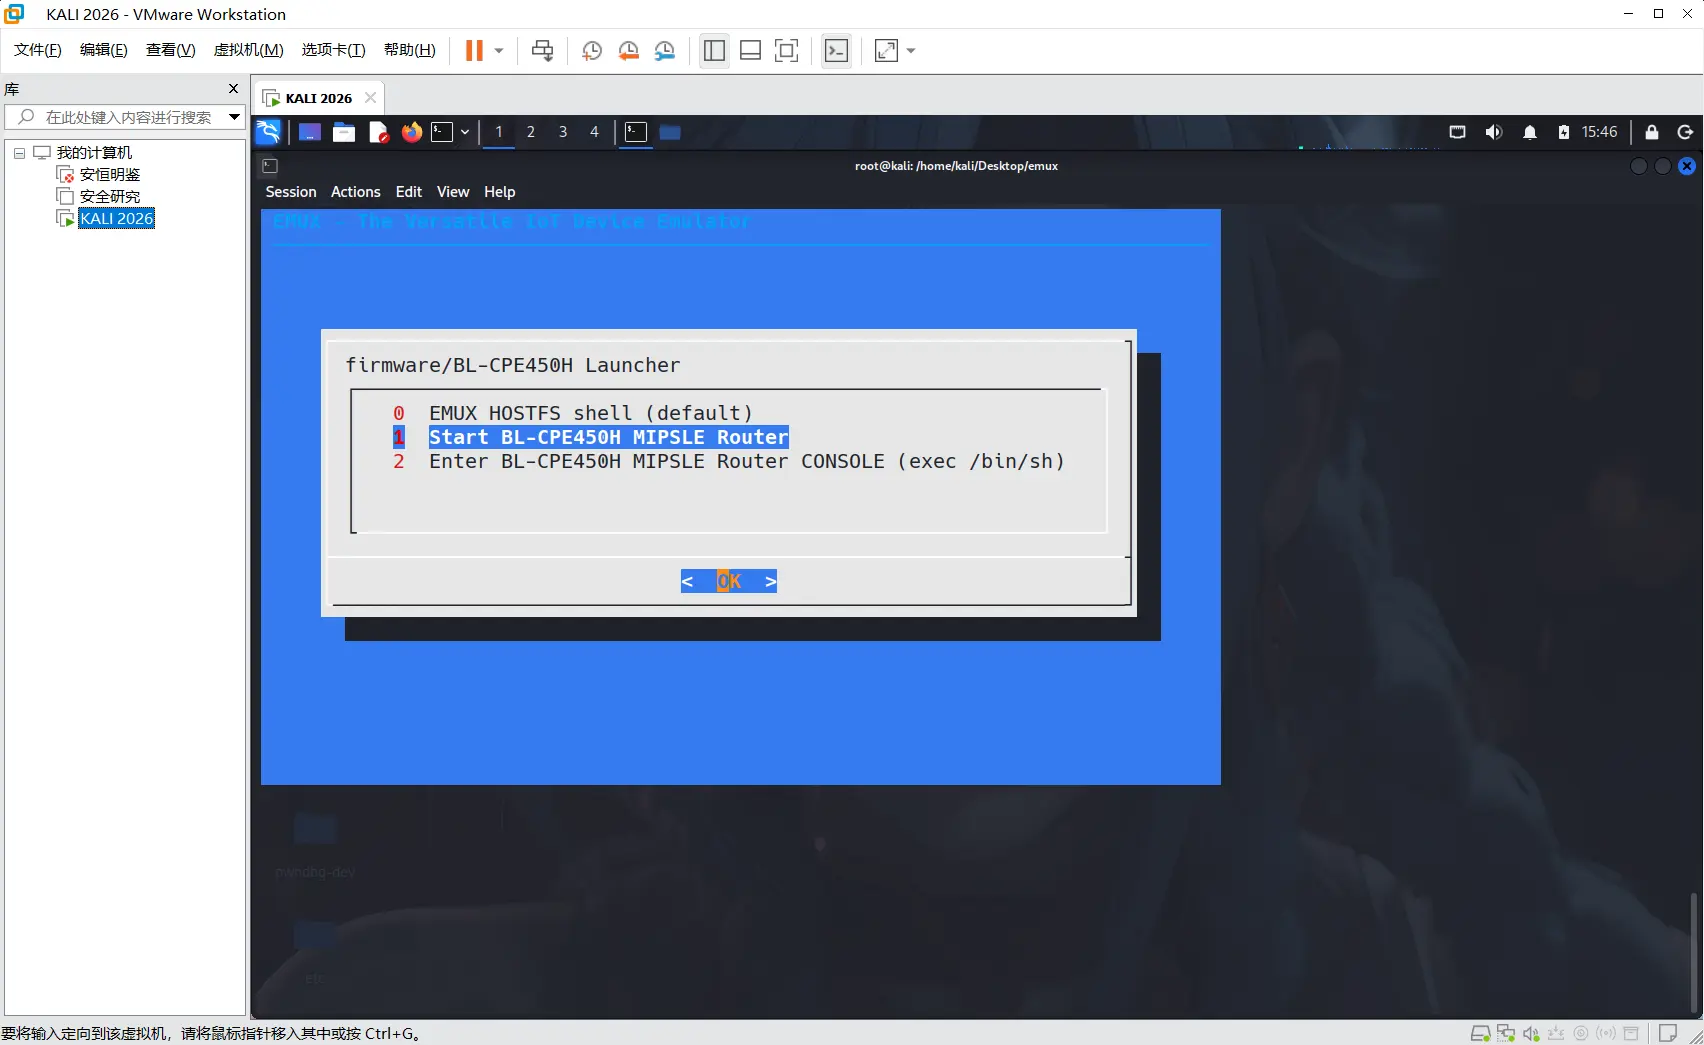Send Ctrl+Alt+Del to the virtual machine
This screenshot has width=1704, height=1045.
(x=543, y=51)
